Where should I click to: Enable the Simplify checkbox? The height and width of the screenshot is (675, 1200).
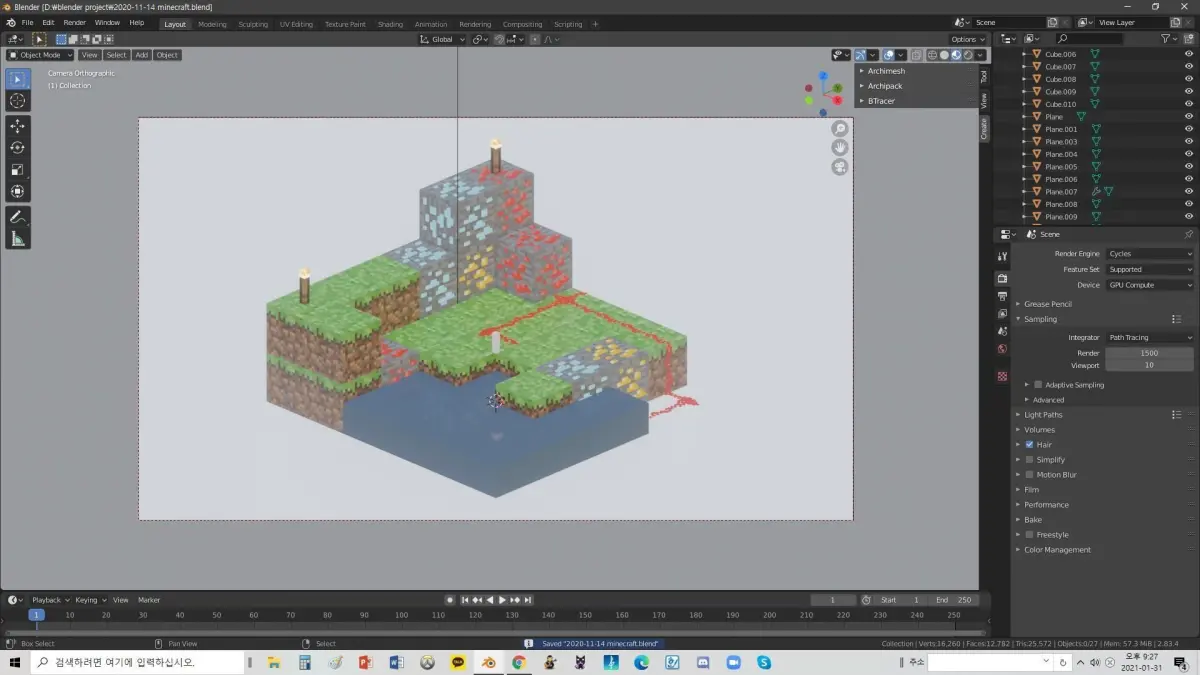point(1030,459)
